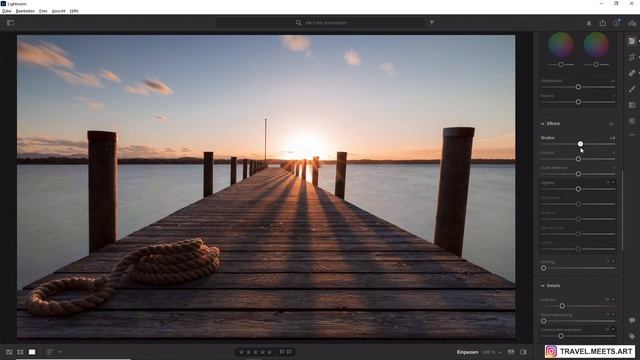This screenshot has height=360, width=640.
Task: Open the help clock icon in top bar
Action: coord(616,23)
